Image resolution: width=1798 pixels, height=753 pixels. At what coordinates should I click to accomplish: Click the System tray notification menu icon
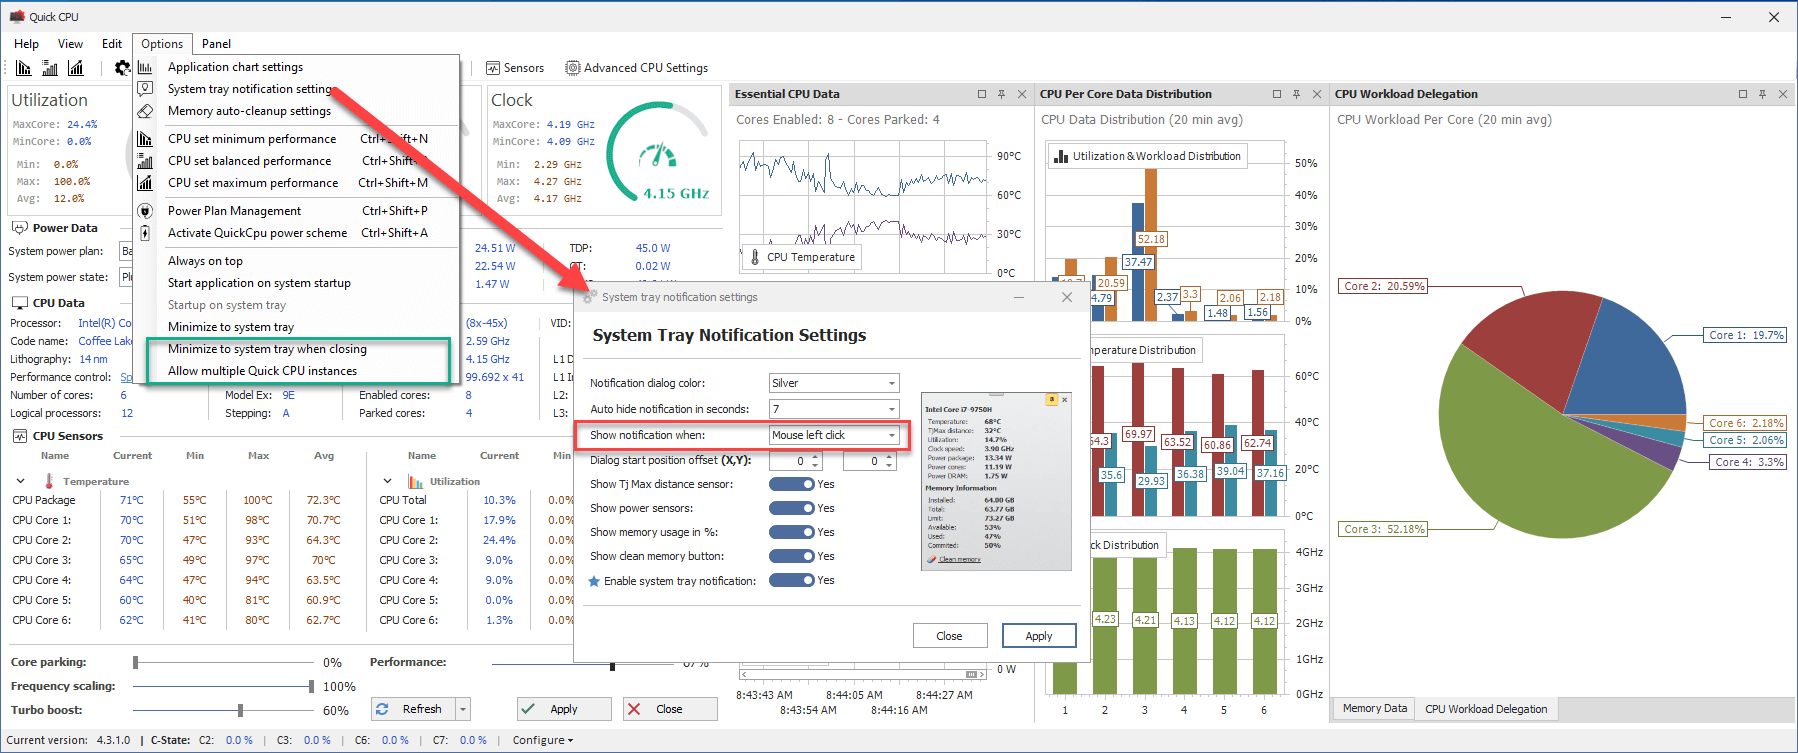click(x=145, y=89)
